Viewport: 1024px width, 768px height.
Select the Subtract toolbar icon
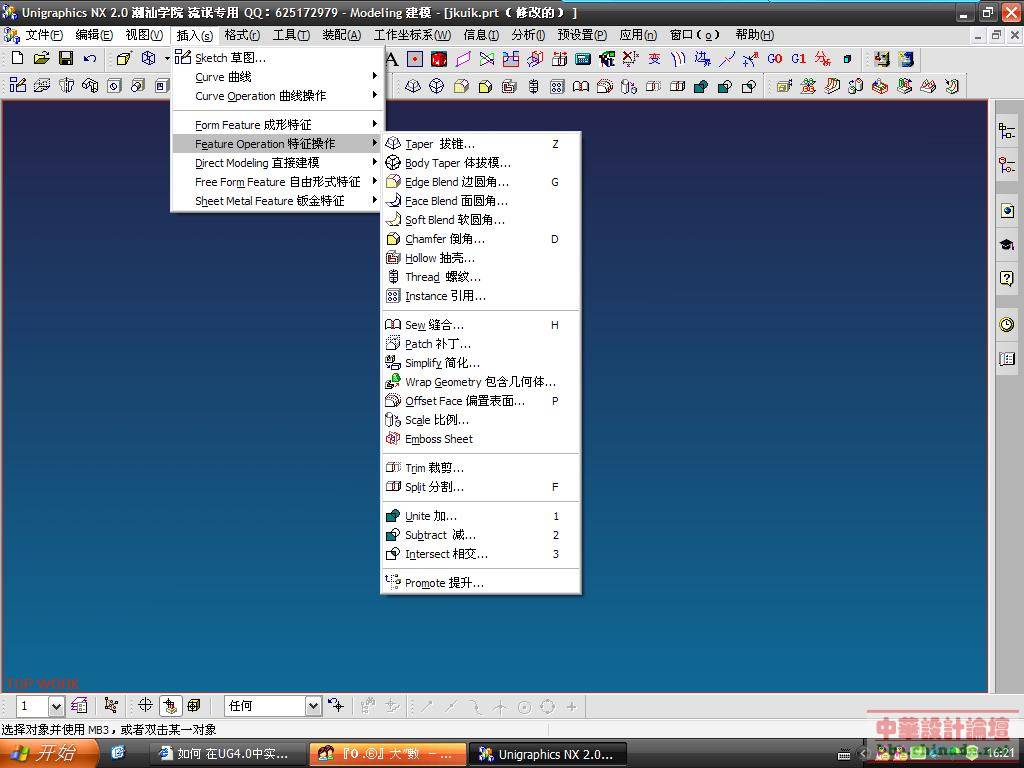click(725, 86)
